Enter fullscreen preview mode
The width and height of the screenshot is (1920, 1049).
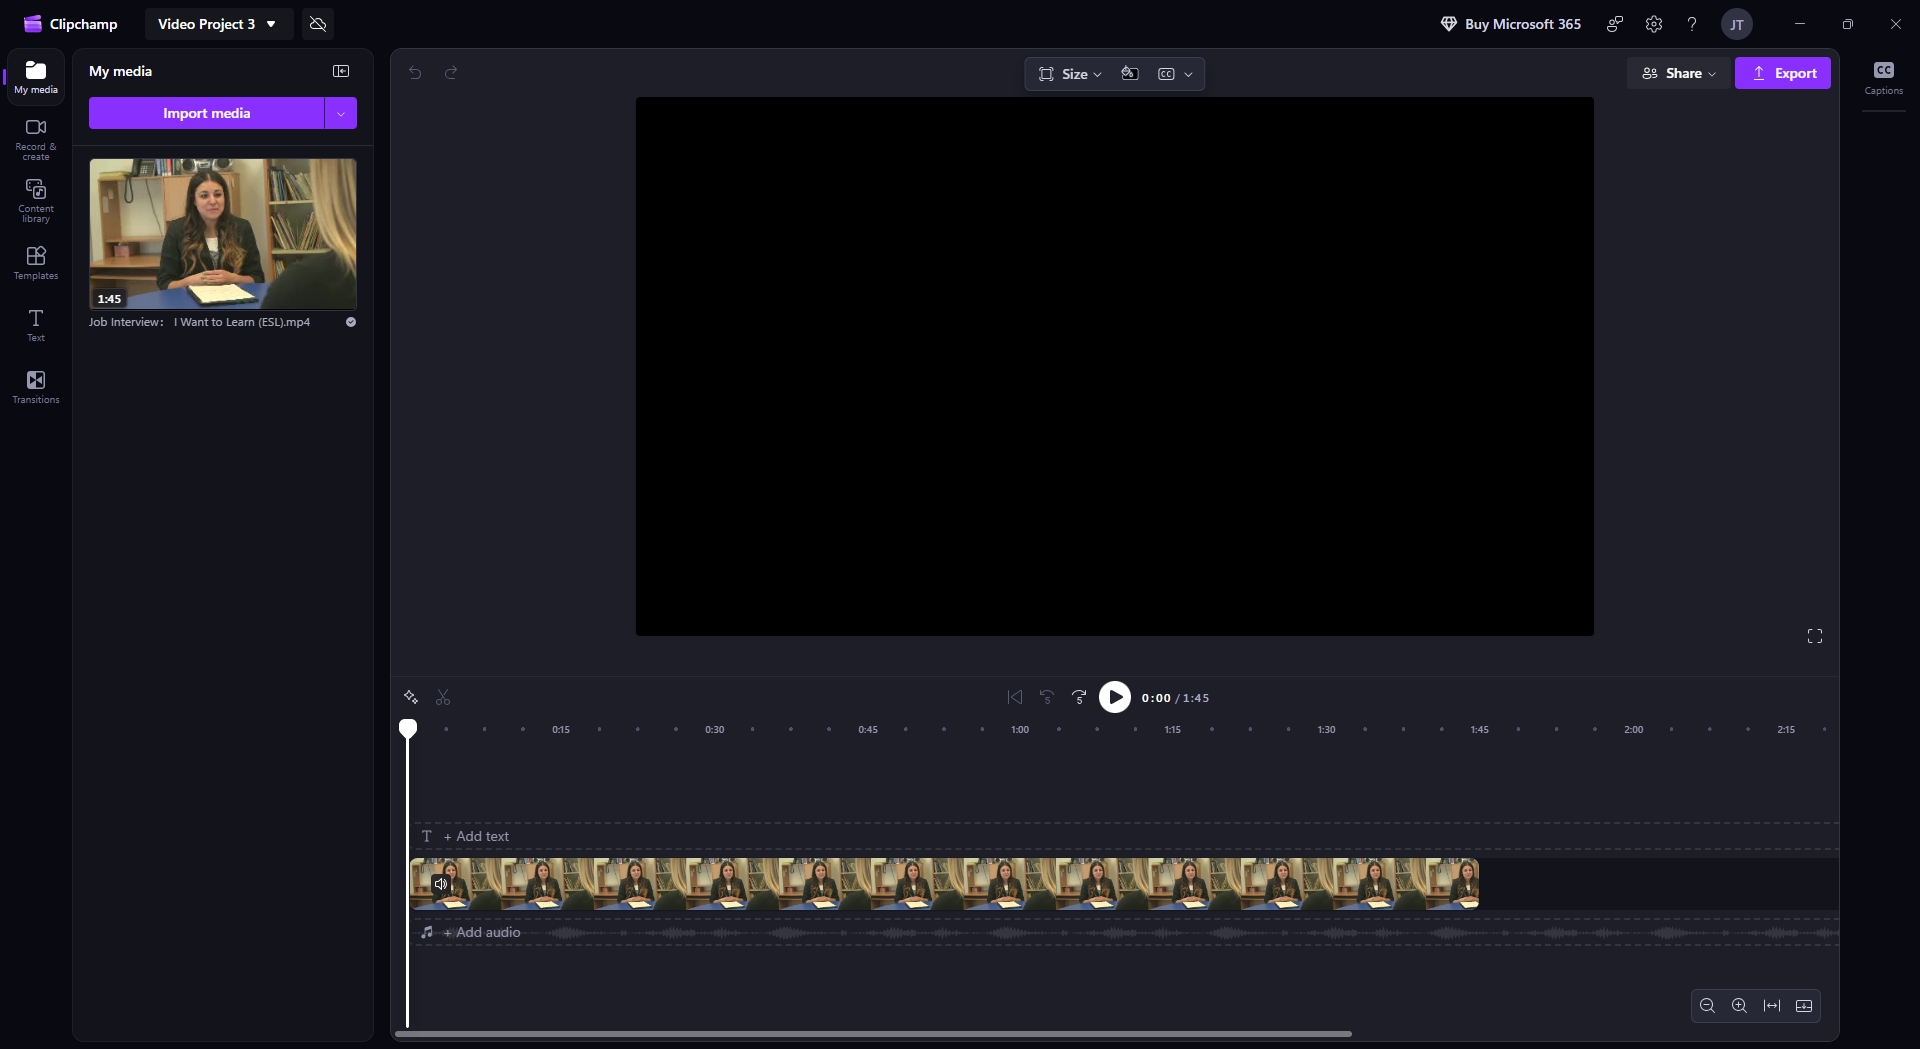pos(1814,636)
